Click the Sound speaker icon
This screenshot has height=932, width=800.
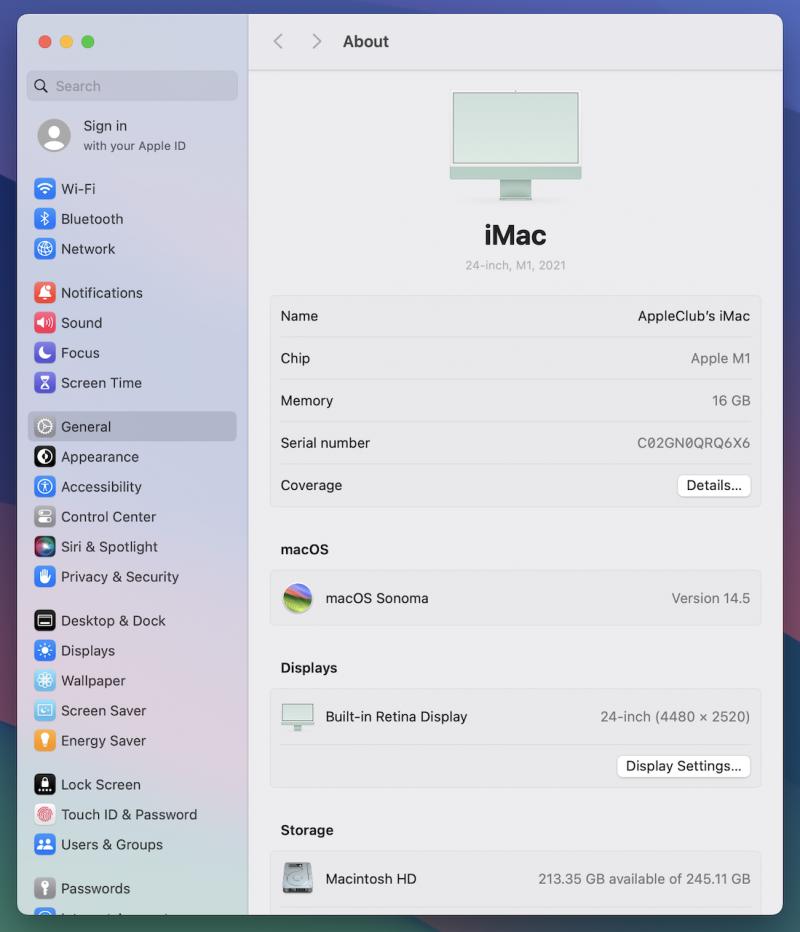point(45,323)
